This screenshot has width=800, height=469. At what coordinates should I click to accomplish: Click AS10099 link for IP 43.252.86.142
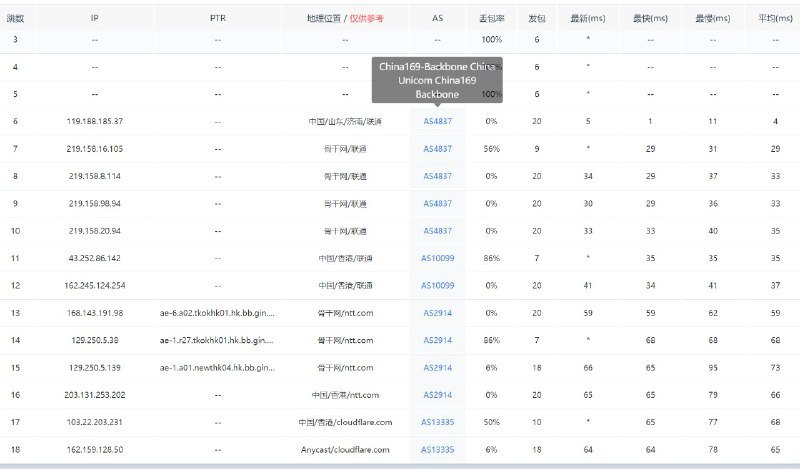pos(437,258)
